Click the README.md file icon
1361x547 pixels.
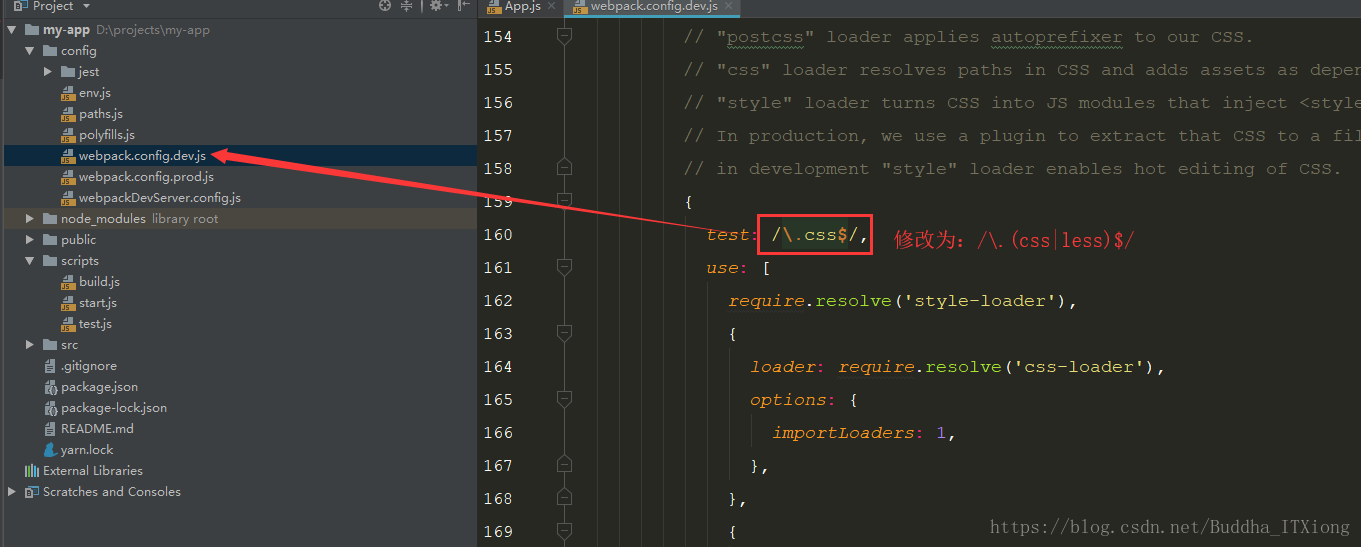[x=50, y=429]
